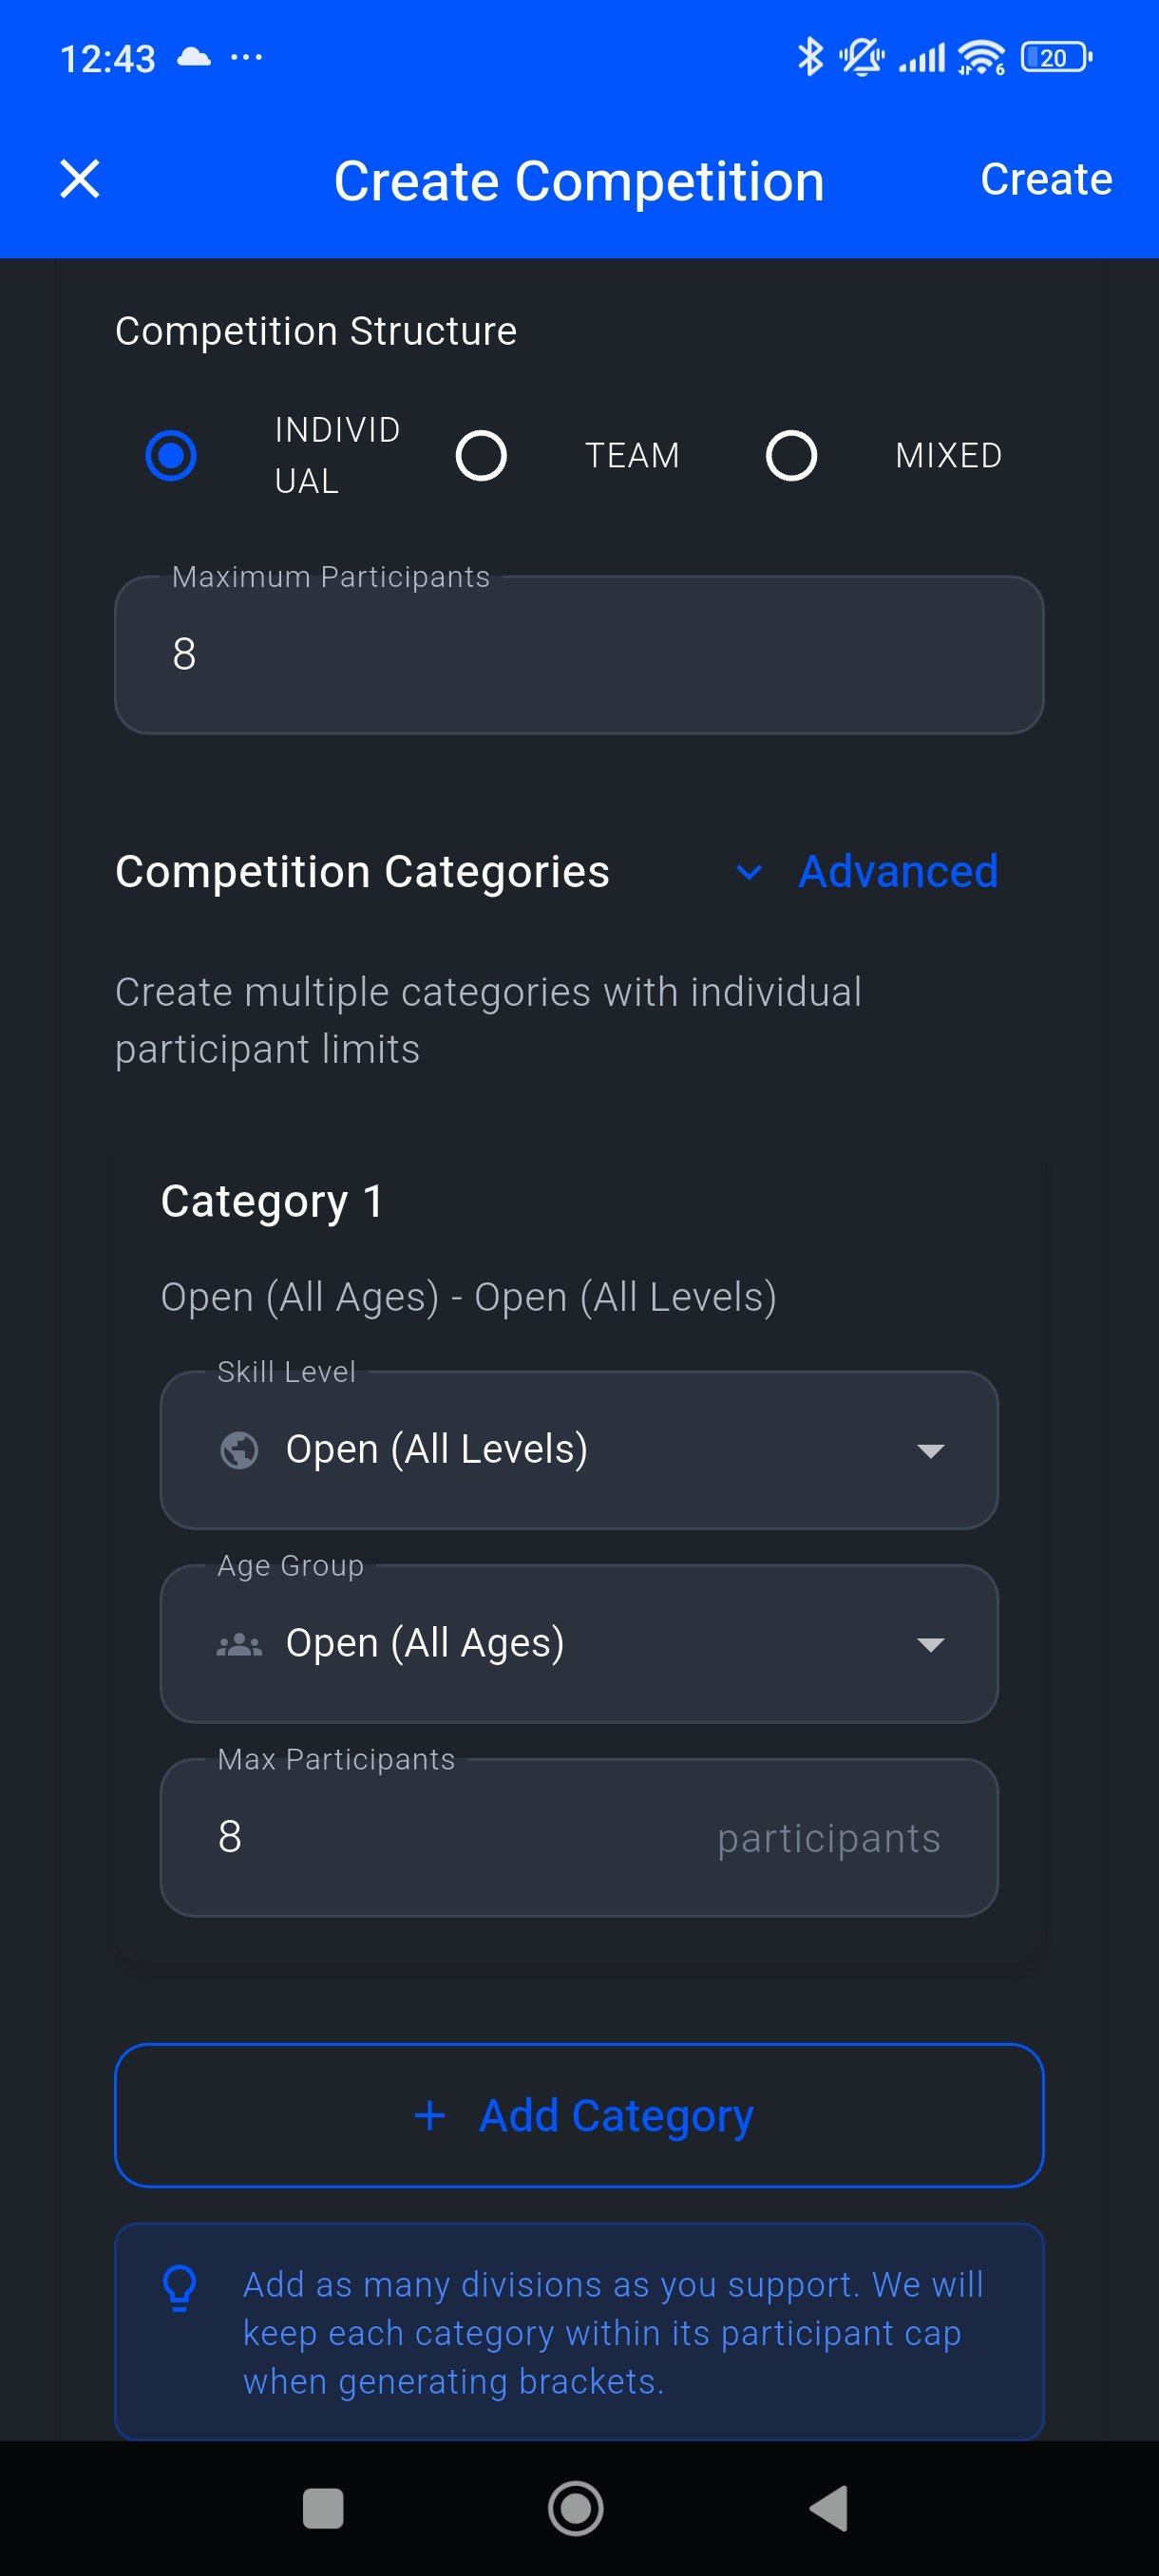Close the Create Competition screen via X icon
Viewport: 1159px width, 2576px height.
tap(80, 180)
